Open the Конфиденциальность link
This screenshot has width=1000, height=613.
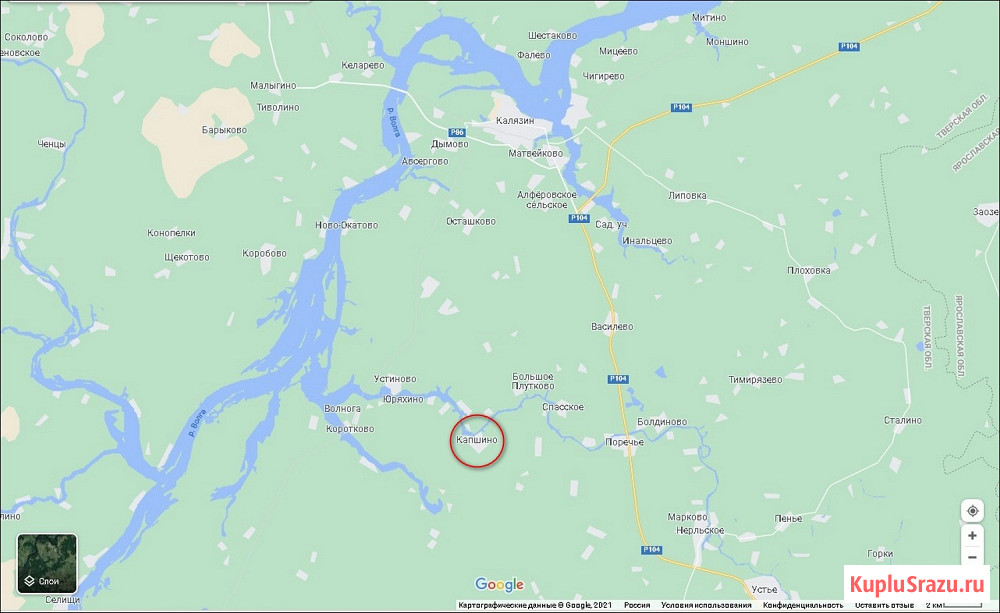click(803, 605)
